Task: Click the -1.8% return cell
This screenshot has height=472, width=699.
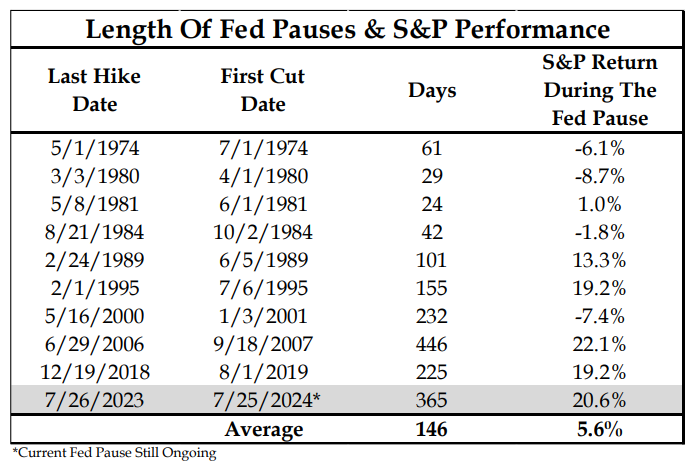Action: tap(596, 233)
